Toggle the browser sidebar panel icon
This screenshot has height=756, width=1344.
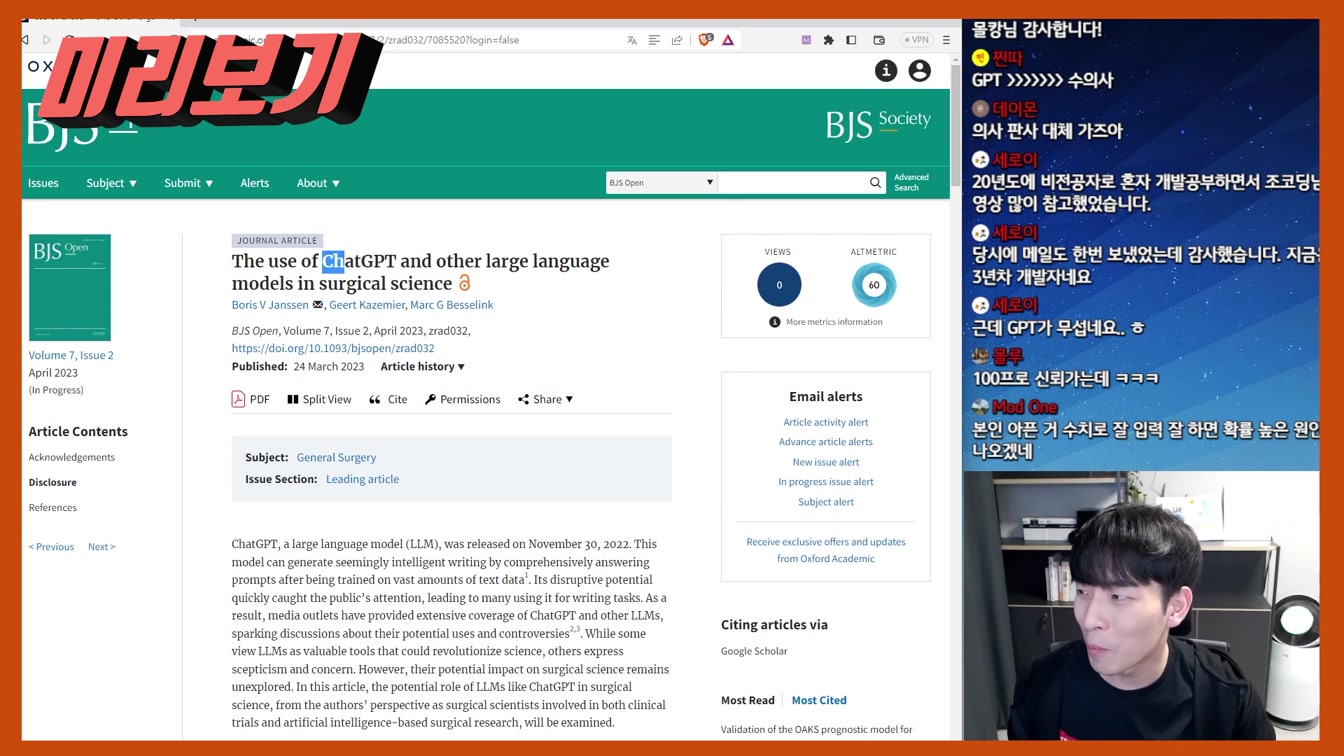pyautogui.click(x=851, y=40)
